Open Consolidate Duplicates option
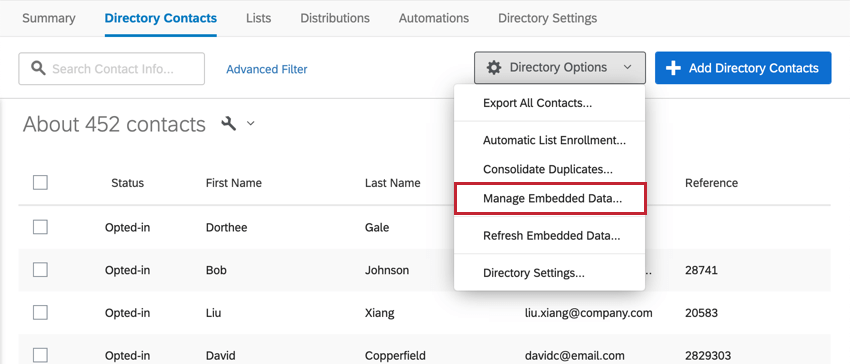Screen dimensions: 850x364 pos(550,169)
